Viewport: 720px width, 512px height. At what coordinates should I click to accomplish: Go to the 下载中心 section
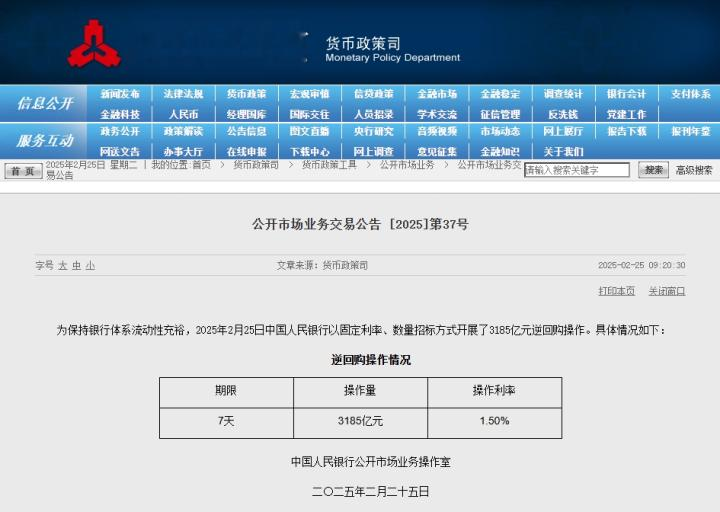(x=310, y=152)
